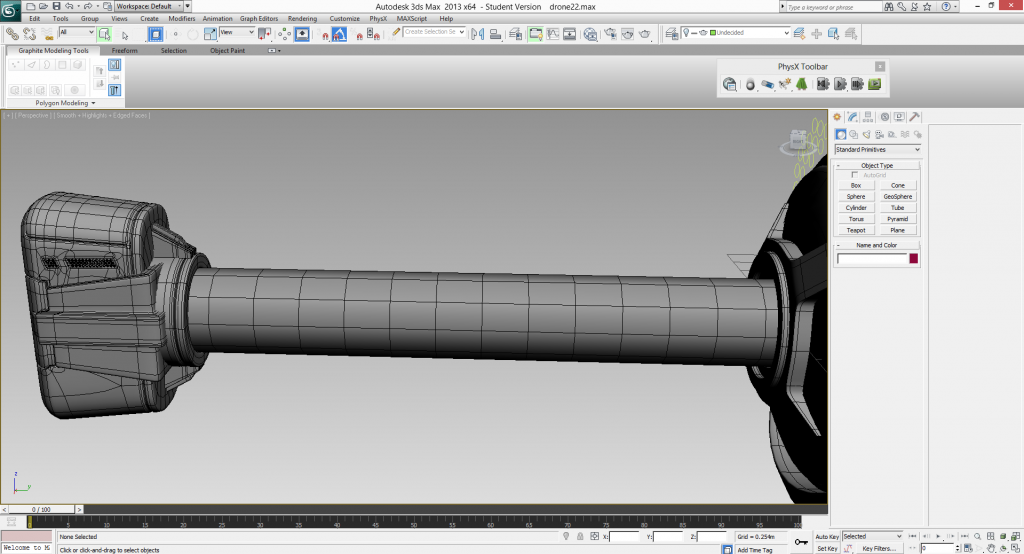Enable the AutoGrid checkbox
The height and width of the screenshot is (554, 1024).
click(x=854, y=175)
